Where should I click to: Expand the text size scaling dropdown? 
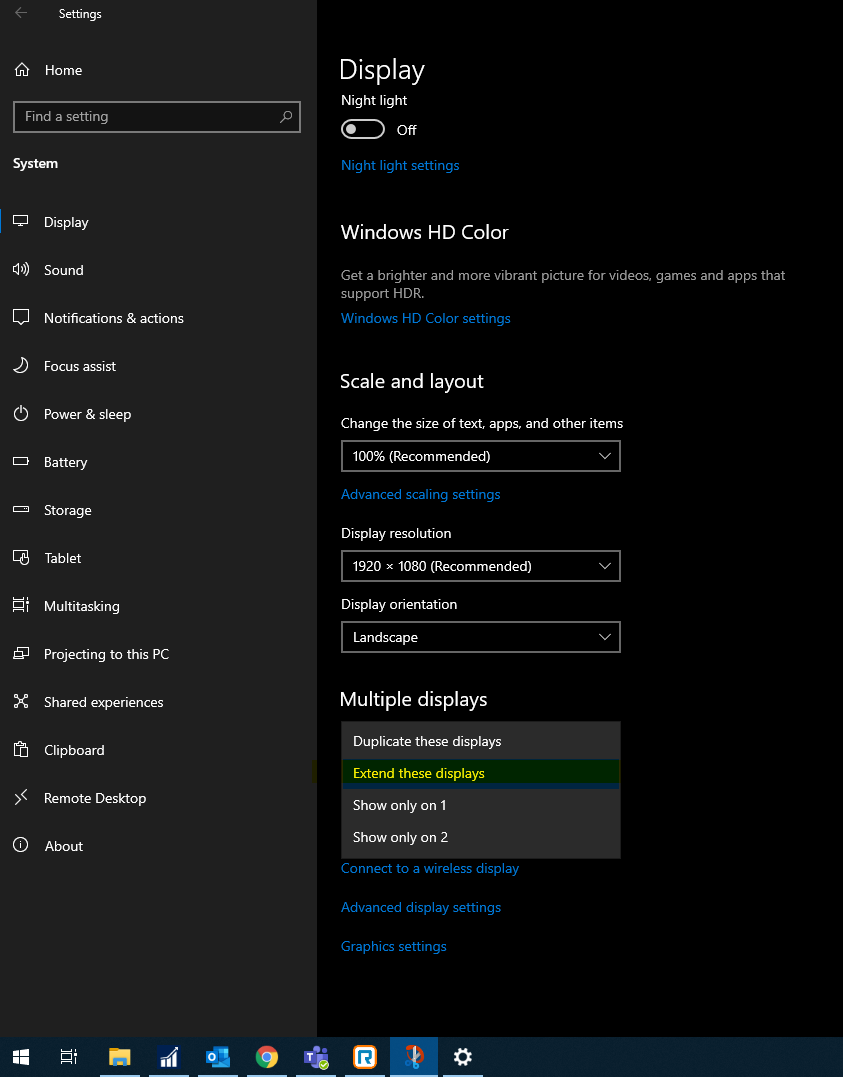[x=480, y=456]
